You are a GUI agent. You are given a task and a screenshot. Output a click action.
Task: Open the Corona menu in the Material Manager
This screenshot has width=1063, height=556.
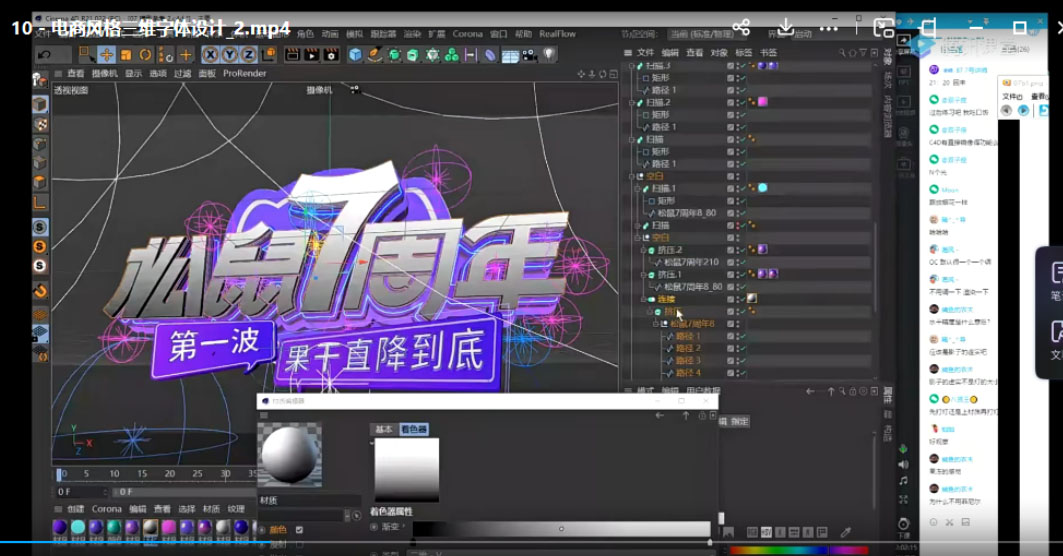point(106,509)
